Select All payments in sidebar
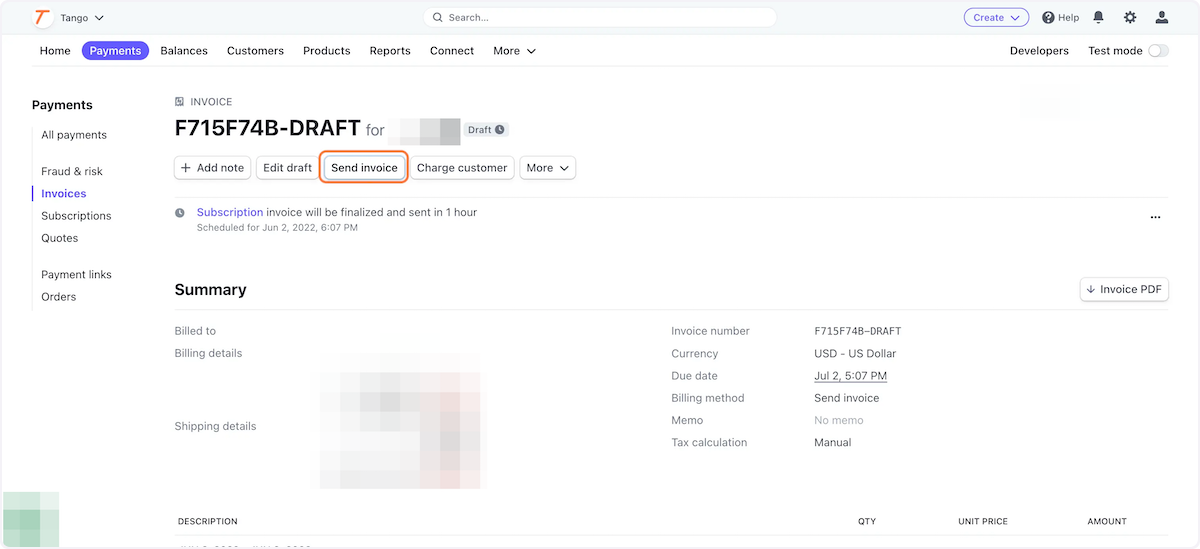 [74, 135]
